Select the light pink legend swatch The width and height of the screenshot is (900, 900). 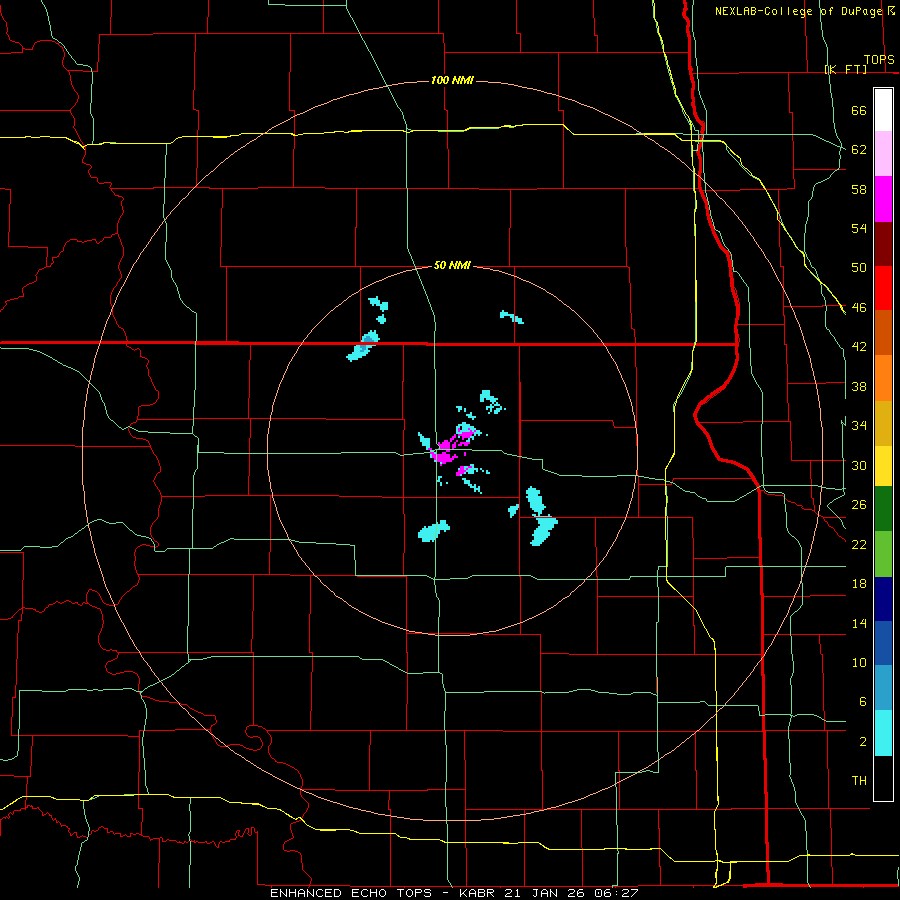click(x=883, y=154)
